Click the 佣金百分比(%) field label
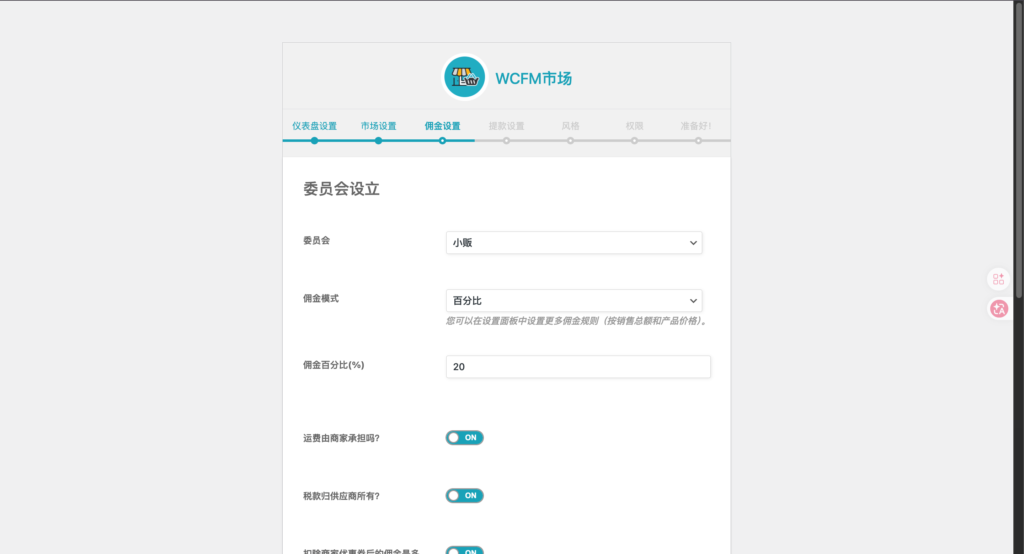Image resolution: width=1024 pixels, height=554 pixels. [x=333, y=365]
